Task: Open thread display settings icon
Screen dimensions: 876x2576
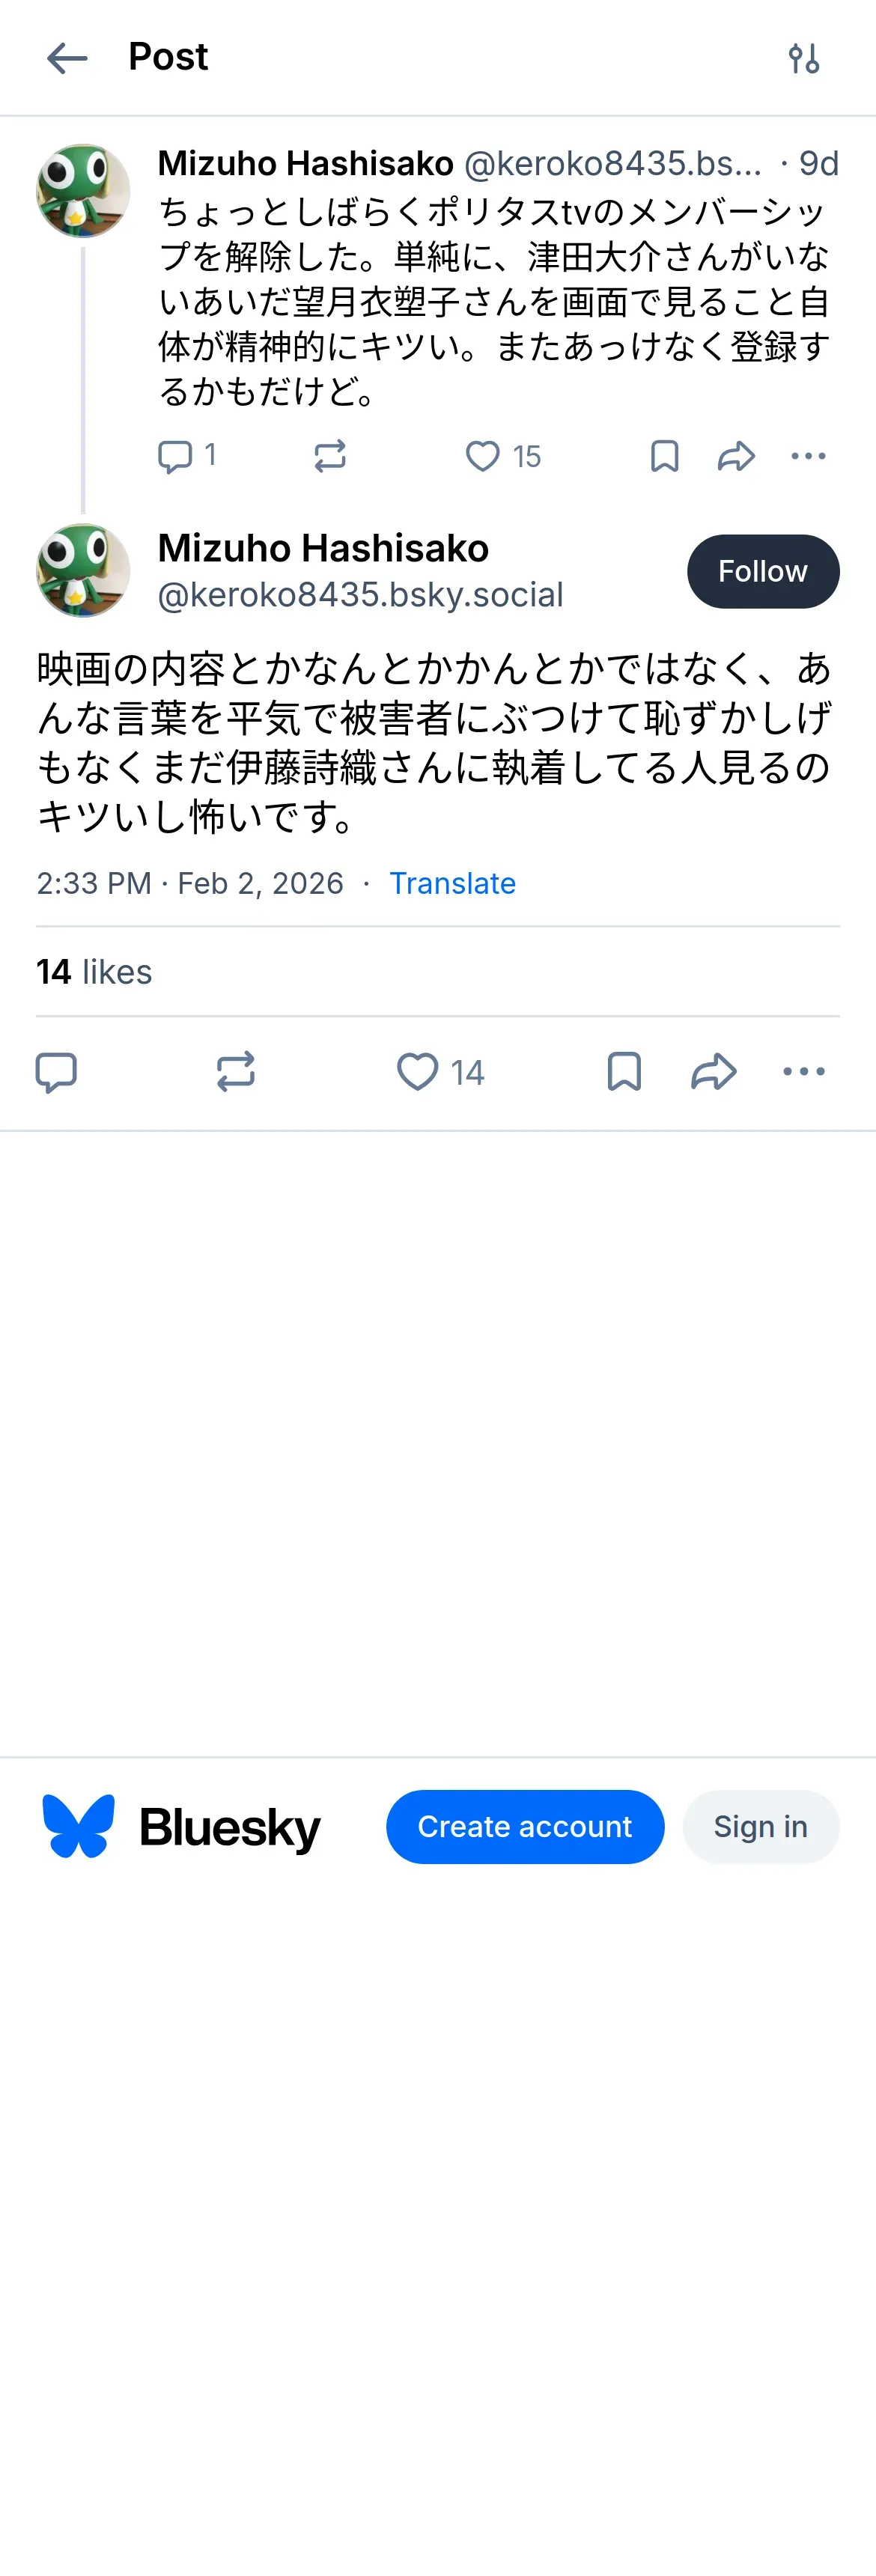Action: [x=804, y=58]
